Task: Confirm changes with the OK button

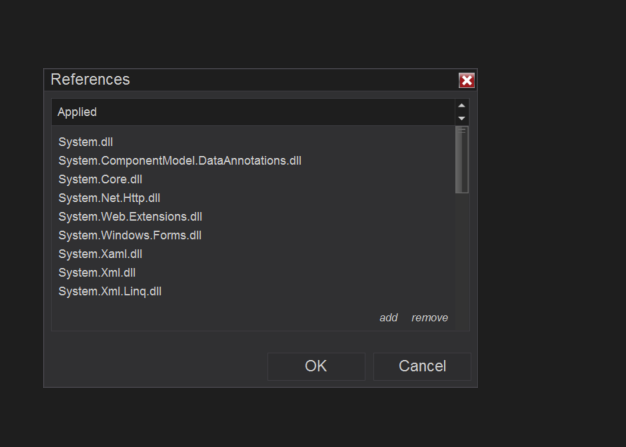Action: [x=316, y=366]
